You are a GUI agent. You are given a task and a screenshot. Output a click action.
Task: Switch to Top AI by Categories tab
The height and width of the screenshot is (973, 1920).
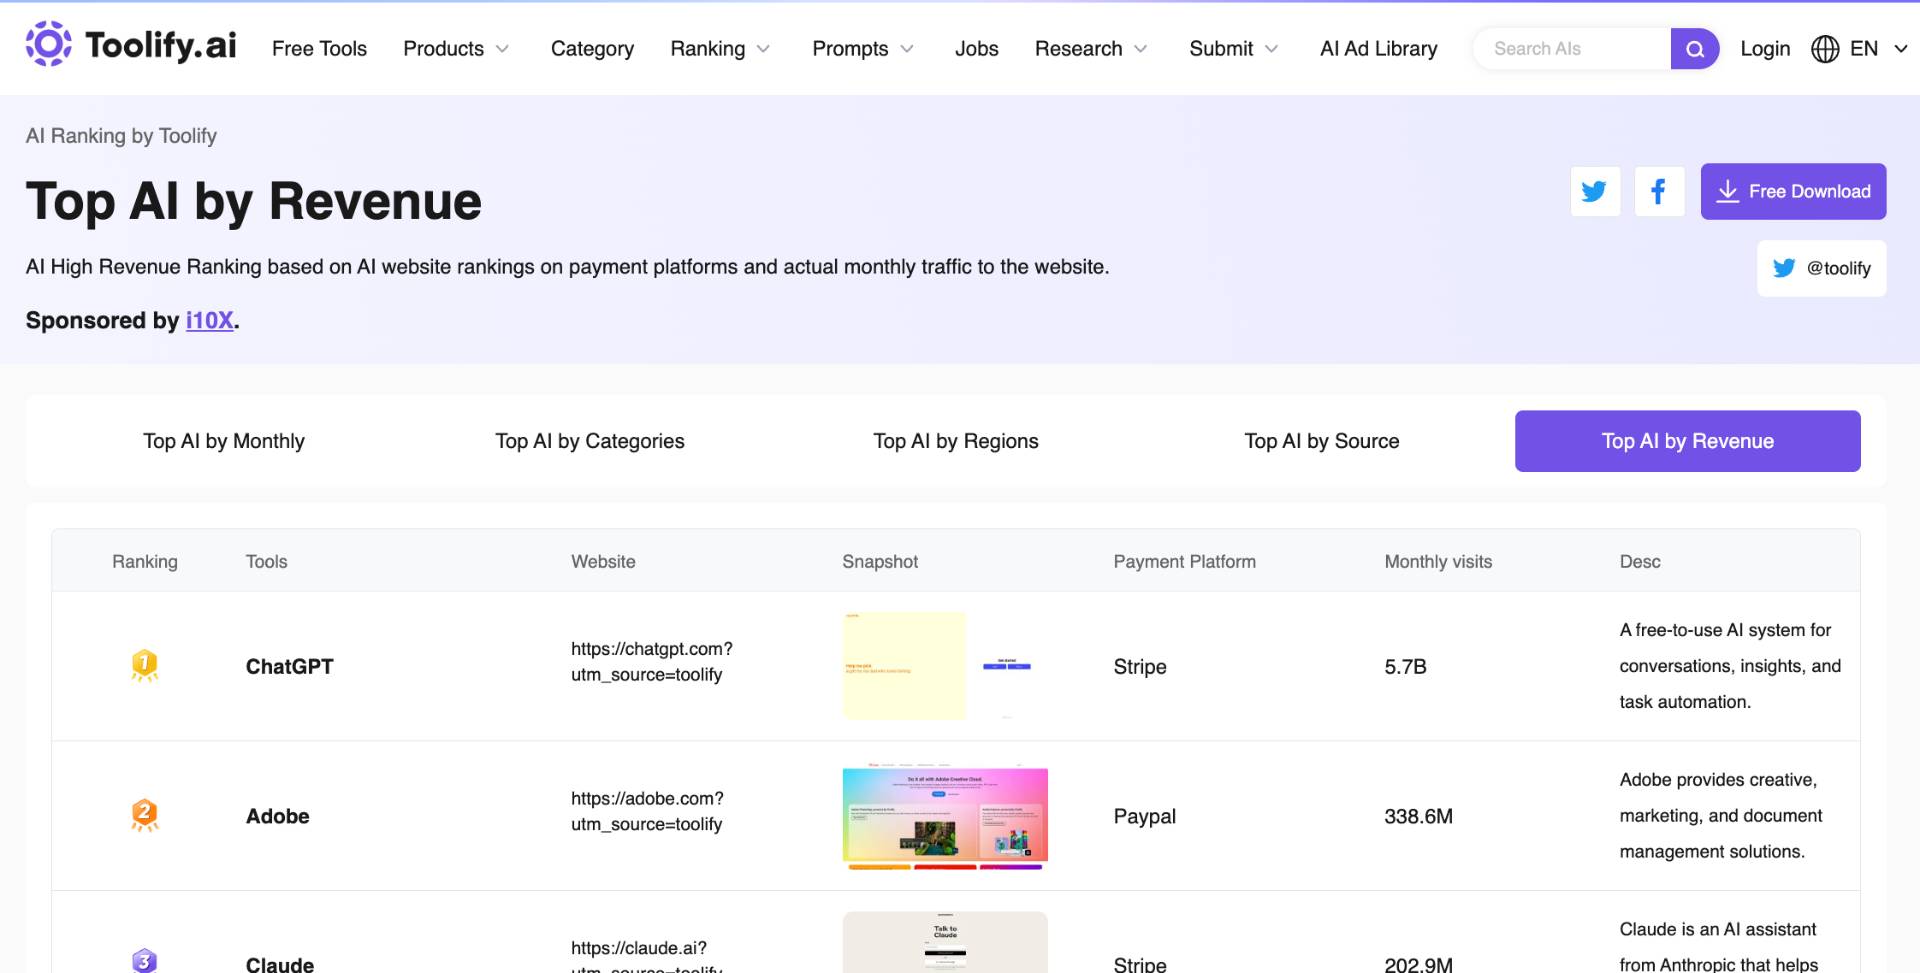(x=590, y=441)
